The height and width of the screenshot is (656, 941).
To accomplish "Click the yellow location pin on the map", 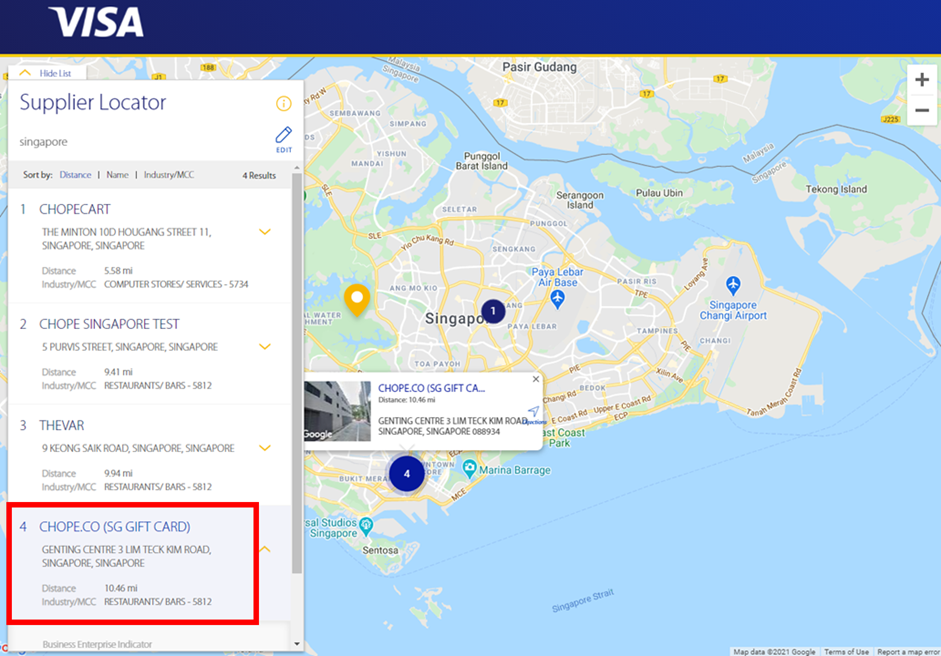I will click(x=356, y=300).
